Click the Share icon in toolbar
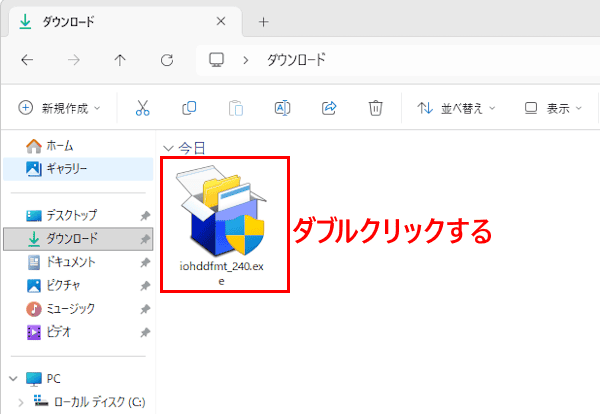Image resolution: width=600 pixels, height=414 pixels. pyautogui.click(x=329, y=108)
